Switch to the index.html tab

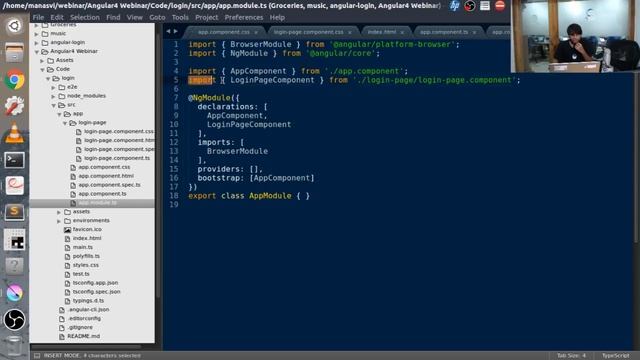382,32
